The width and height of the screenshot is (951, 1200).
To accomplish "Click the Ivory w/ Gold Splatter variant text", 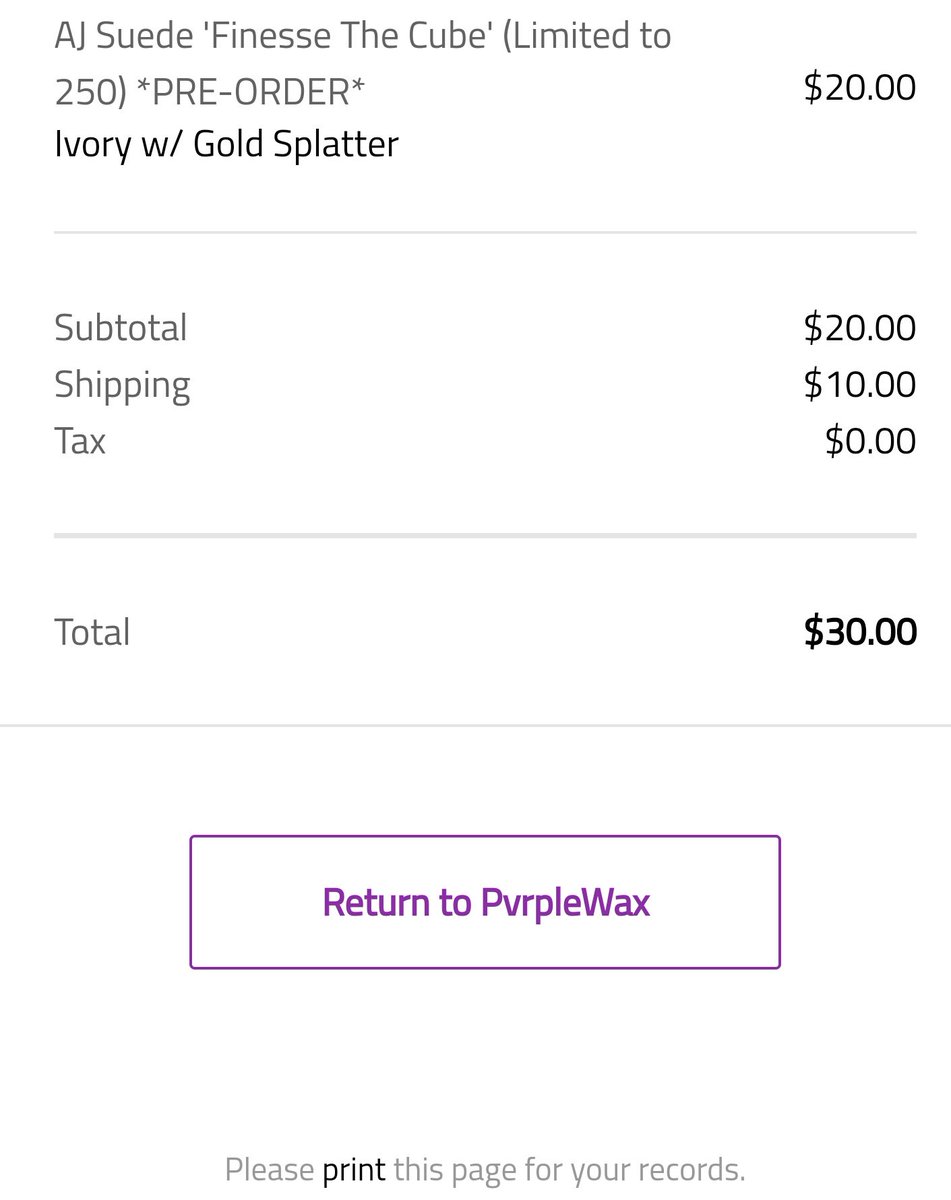I will pyautogui.click(x=227, y=144).
